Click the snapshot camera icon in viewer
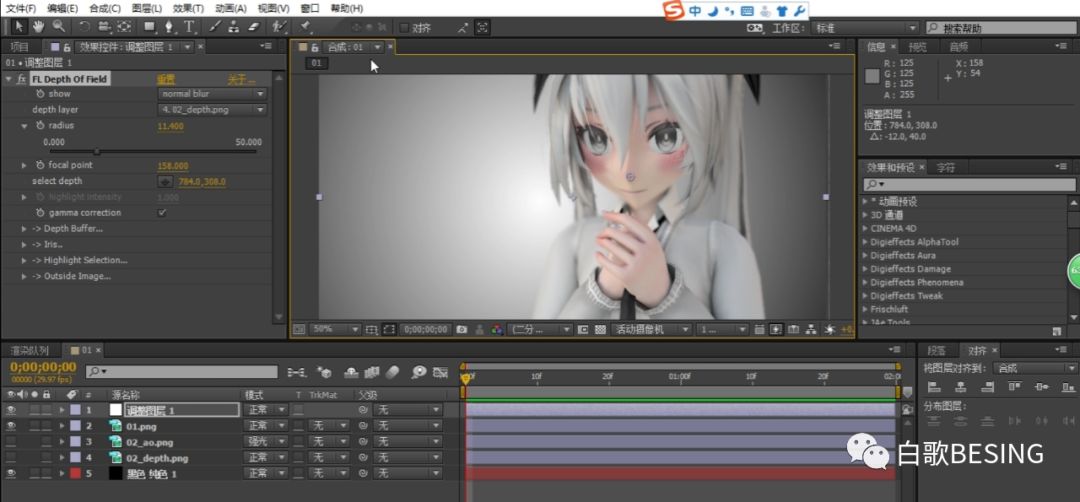Image resolution: width=1080 pixels, height=502 pixels. (x=461, y=330)
